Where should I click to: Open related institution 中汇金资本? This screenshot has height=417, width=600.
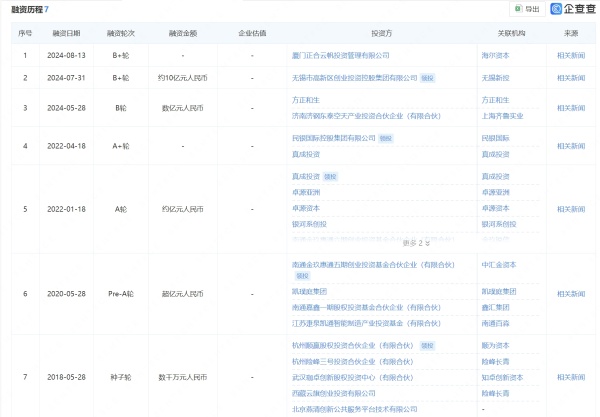pos(499,265)
